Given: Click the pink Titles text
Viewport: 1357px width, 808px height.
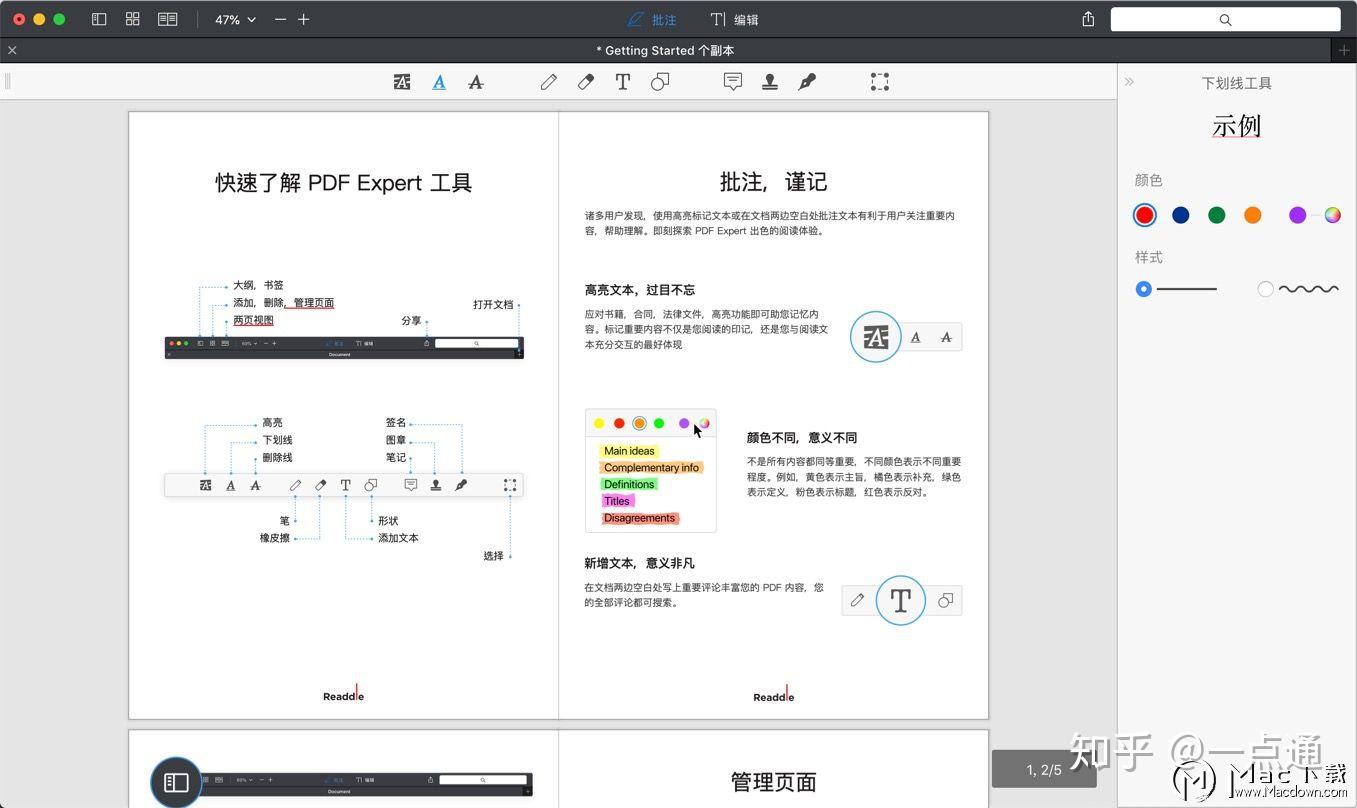Looking at the screenshot, I should tap(617, 501).
